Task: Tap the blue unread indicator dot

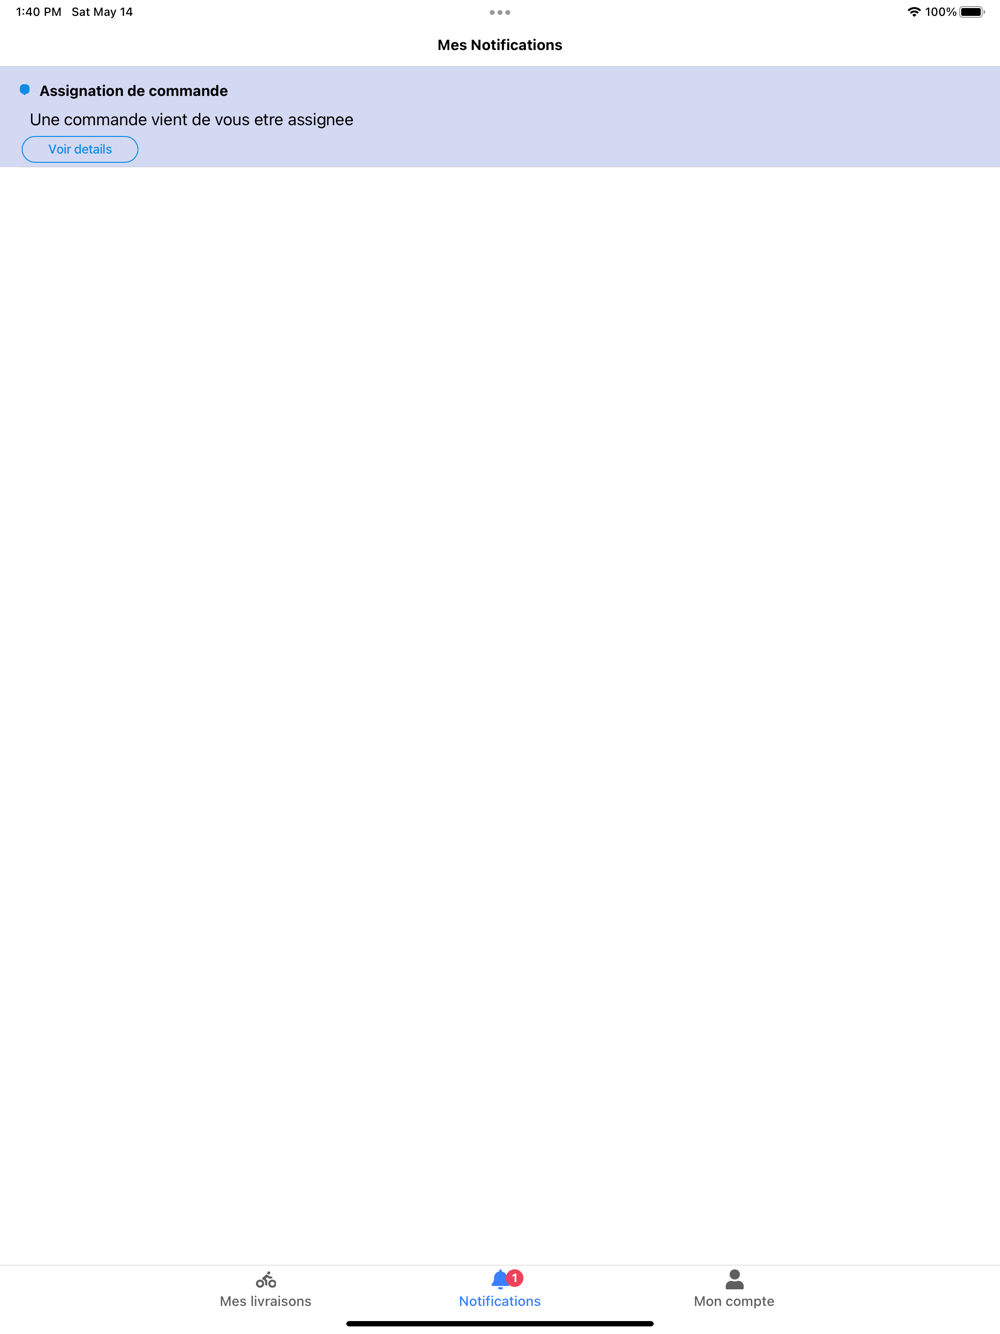Action: 25,90
